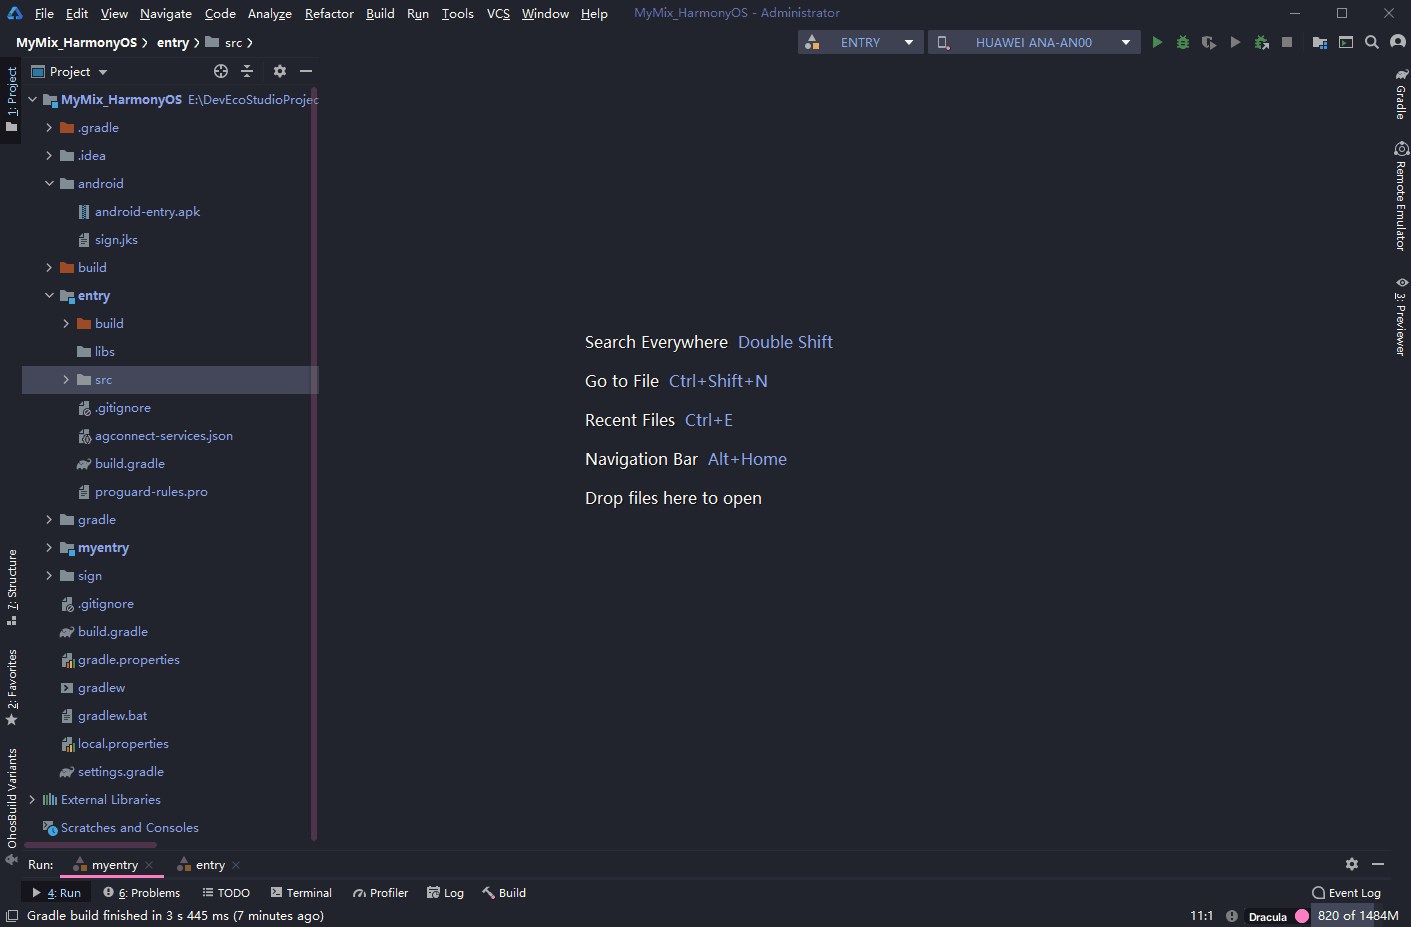
Task: Select proguard-rules.pro file
Action: 151,491
